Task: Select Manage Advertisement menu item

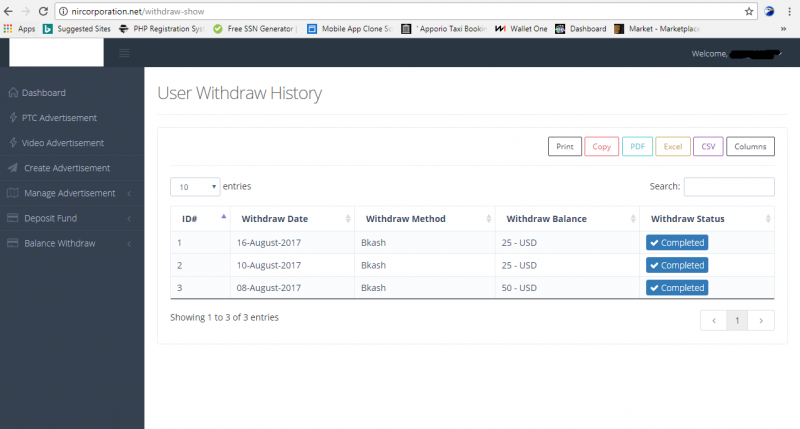Action: click(72, 193)
